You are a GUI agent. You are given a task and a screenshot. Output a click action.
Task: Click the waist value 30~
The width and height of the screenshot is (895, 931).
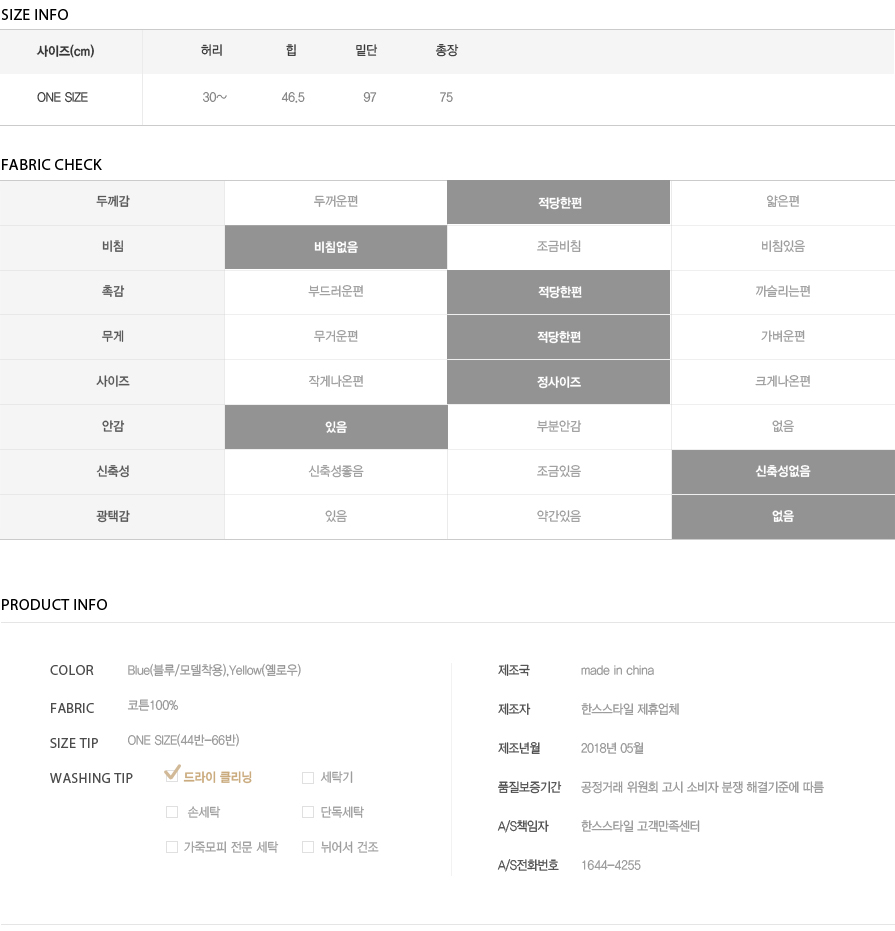click(214, 97)
